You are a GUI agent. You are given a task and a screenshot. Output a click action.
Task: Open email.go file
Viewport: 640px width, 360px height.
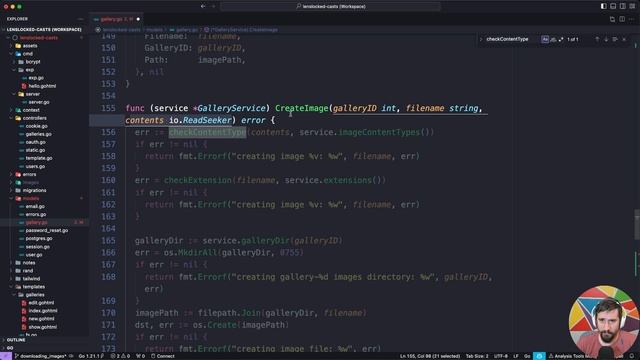35,207
